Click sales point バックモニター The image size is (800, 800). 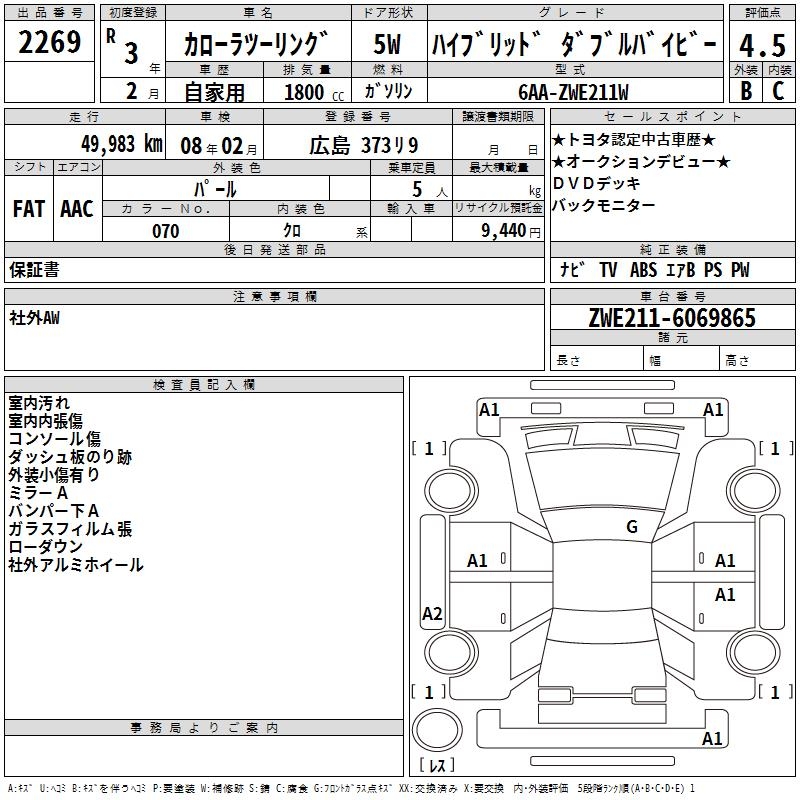click(x=604, y=205)
